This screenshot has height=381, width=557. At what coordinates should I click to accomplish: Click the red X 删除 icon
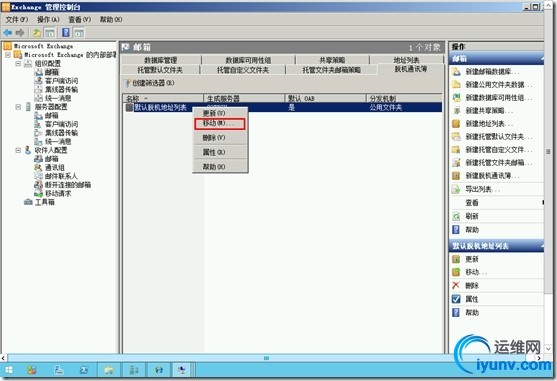coord(456,285)
